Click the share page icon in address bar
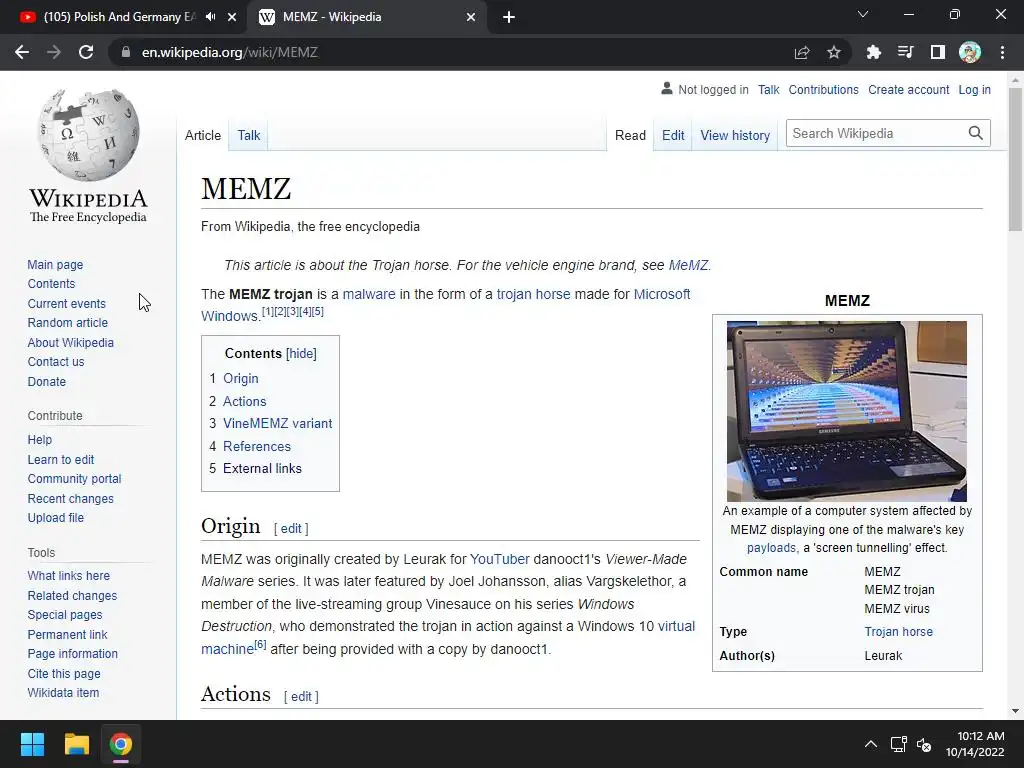Screen dimensions: 1024x768 coord(802,52)
